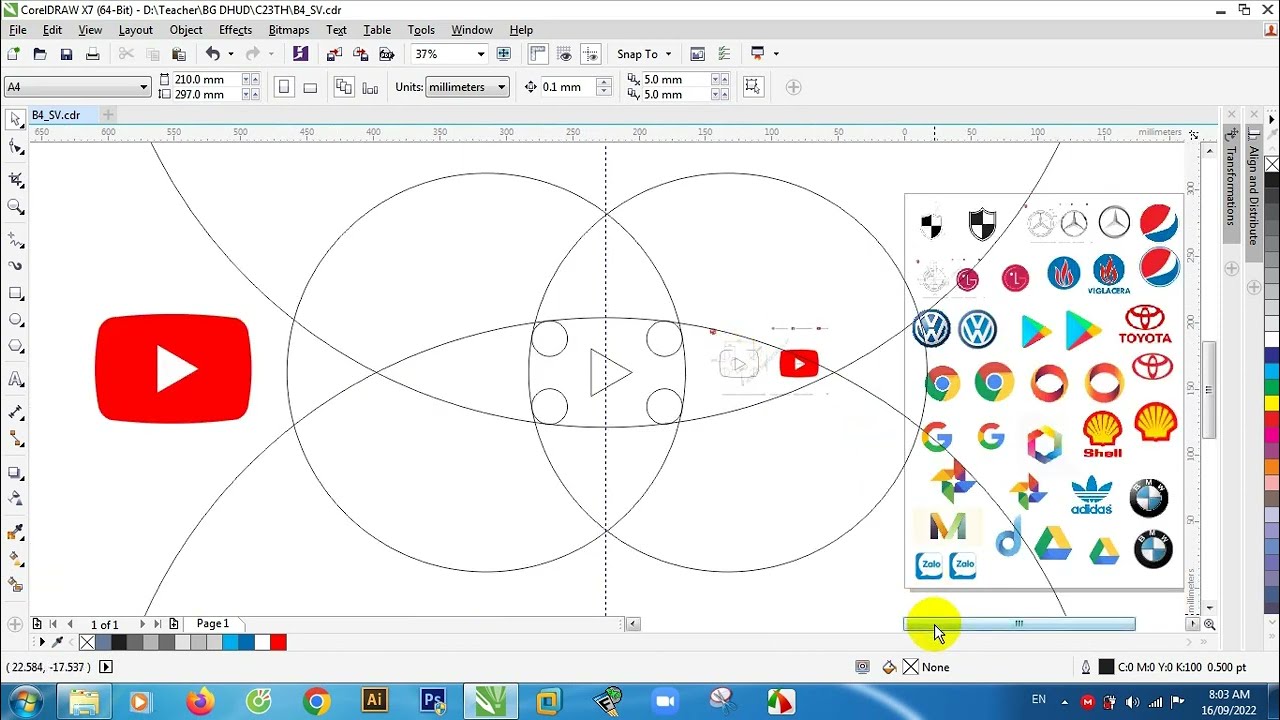Select the Rectangle tool
1280x720 pixels.
[15, 294]
